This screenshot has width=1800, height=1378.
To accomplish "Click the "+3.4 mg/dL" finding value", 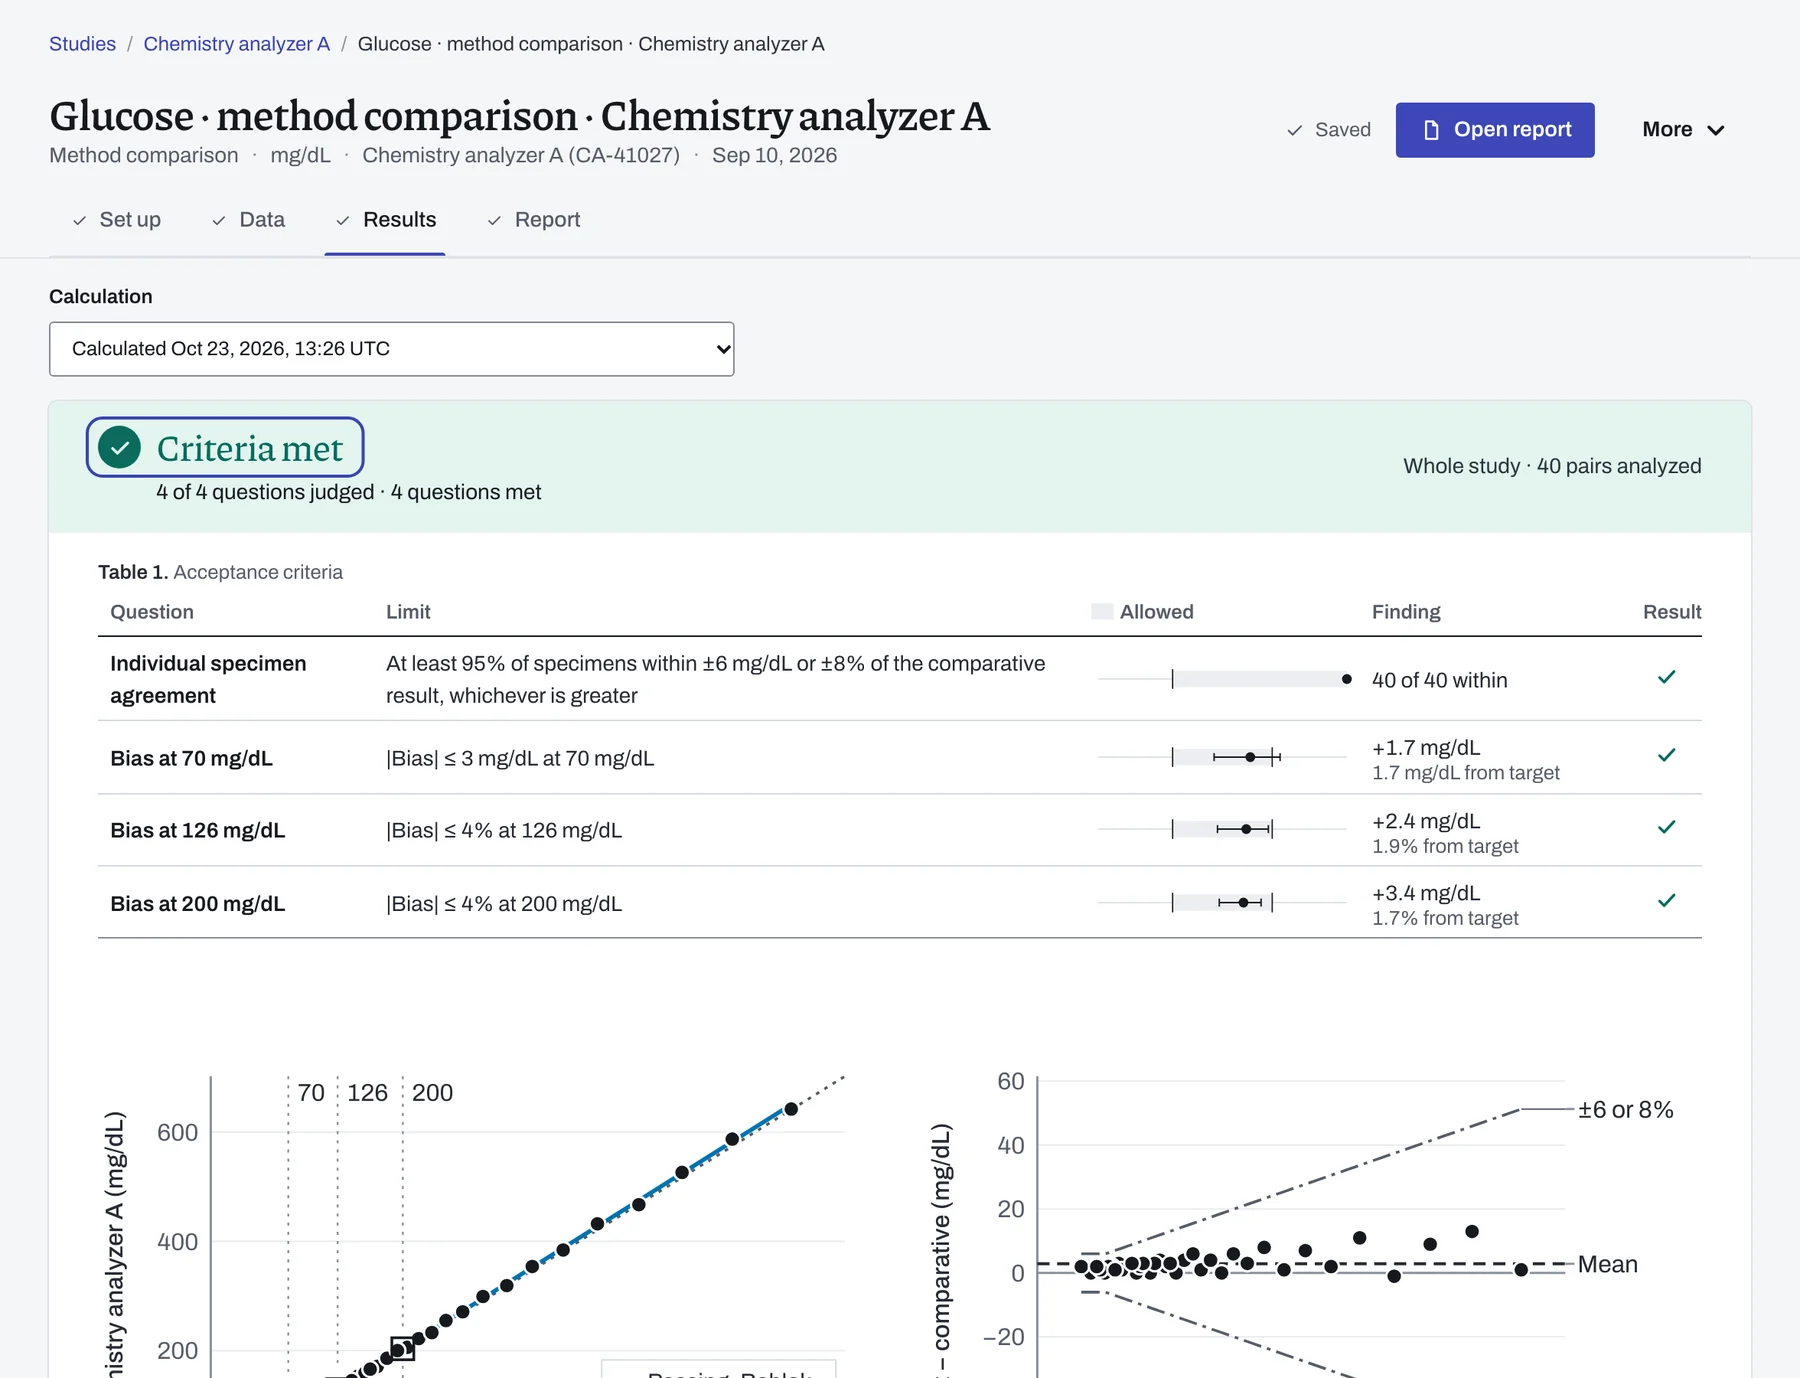I will pos(1426,893).
